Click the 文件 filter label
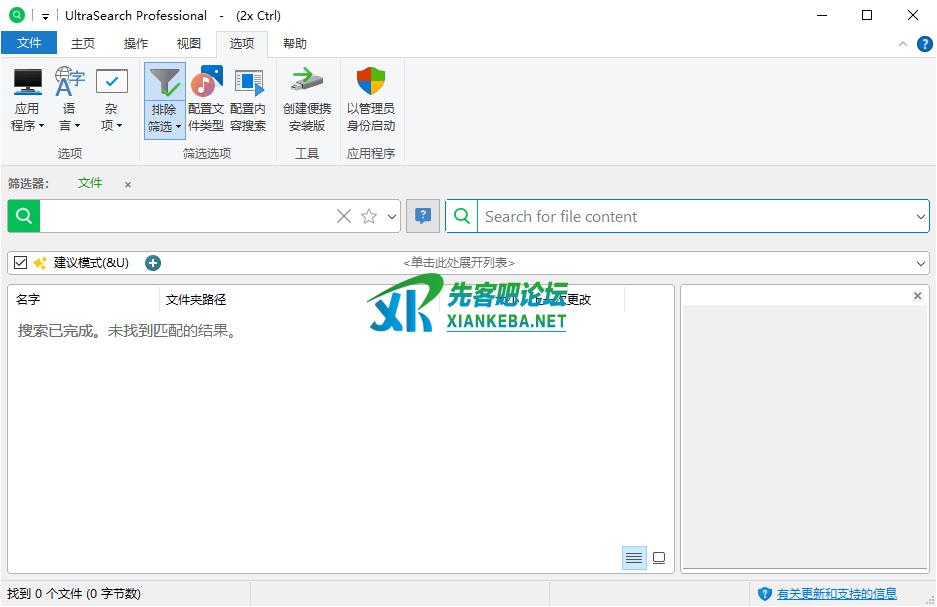 90,183
